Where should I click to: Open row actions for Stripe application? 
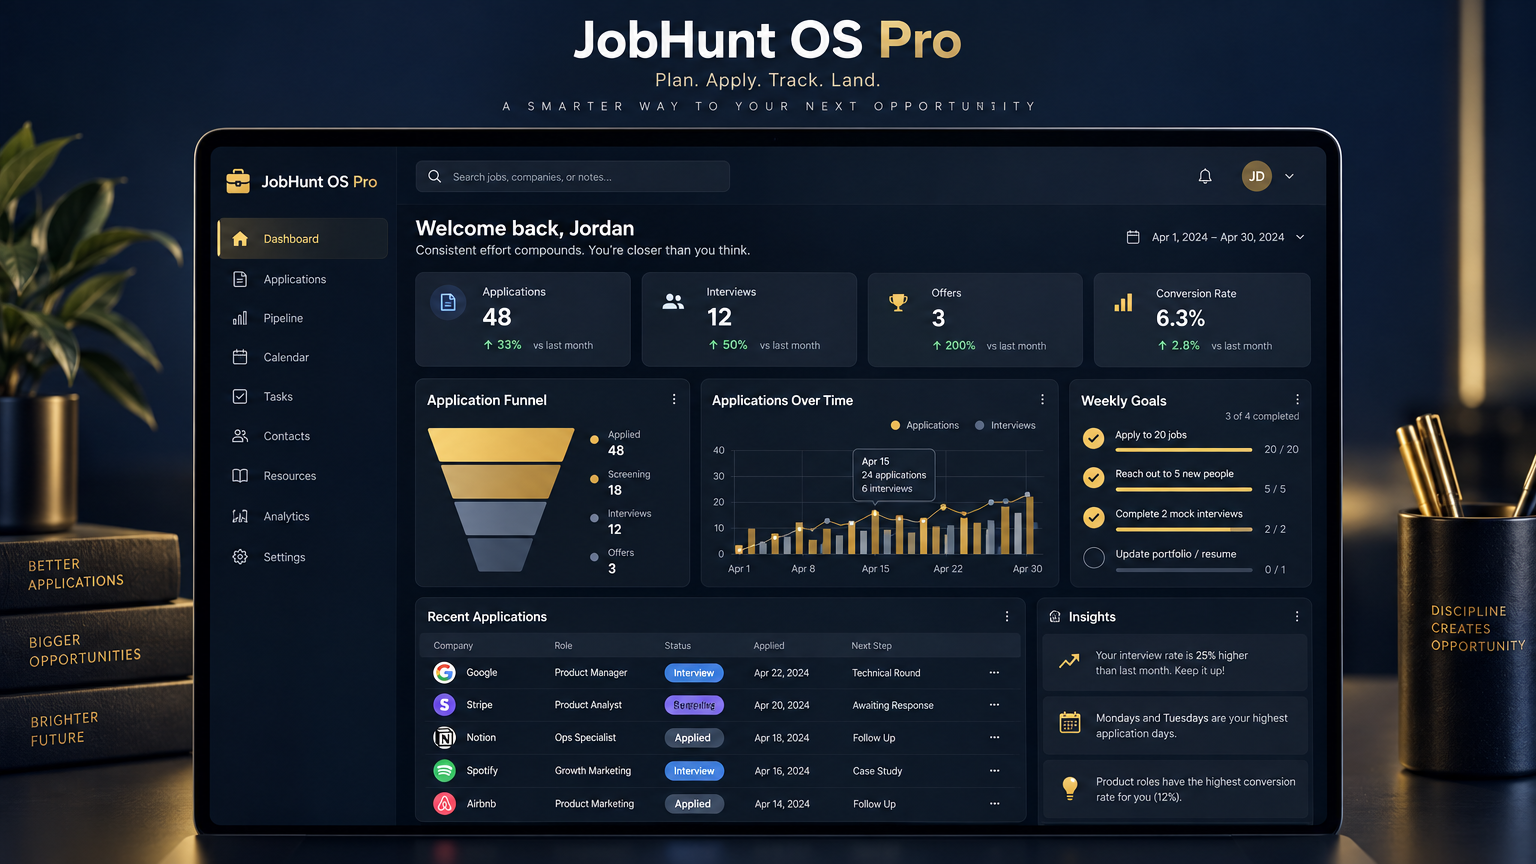point(994,705)
